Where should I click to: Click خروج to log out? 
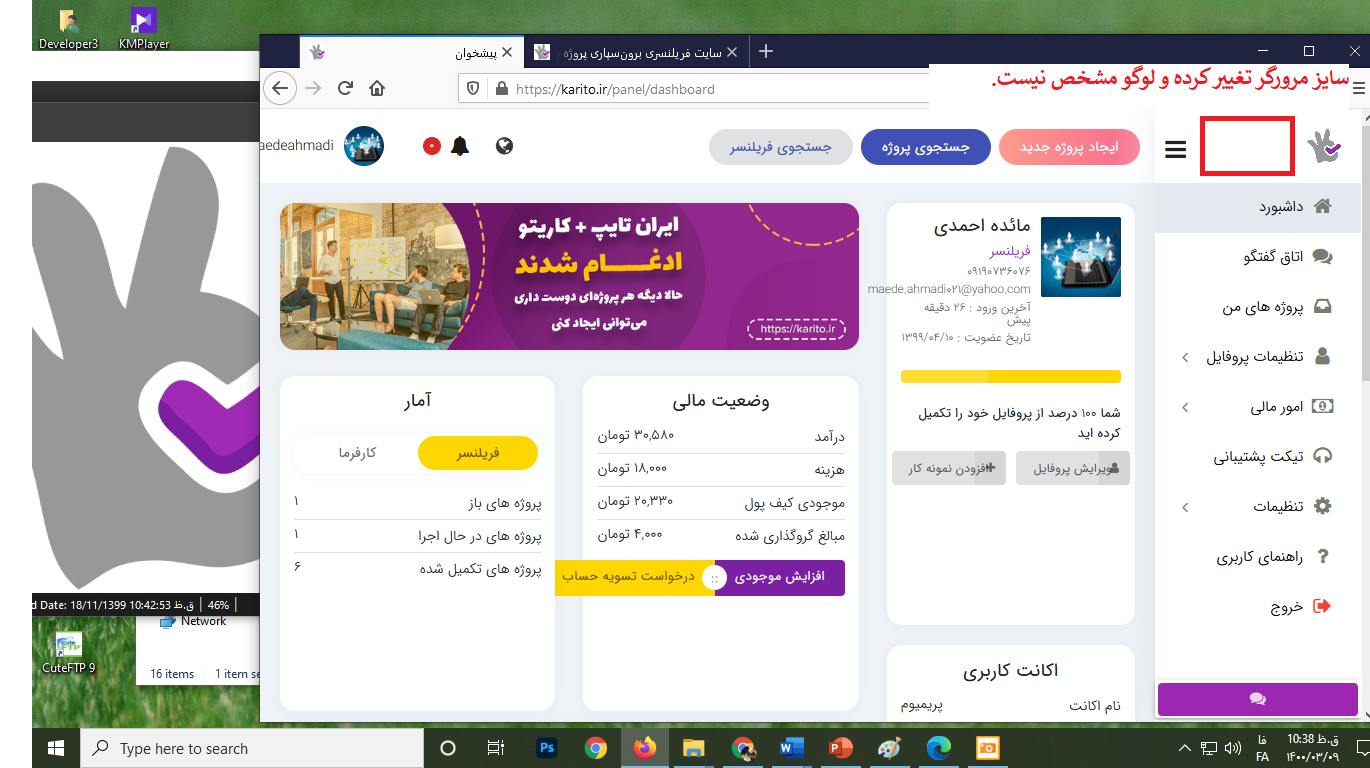click(x=1258, y=606)
